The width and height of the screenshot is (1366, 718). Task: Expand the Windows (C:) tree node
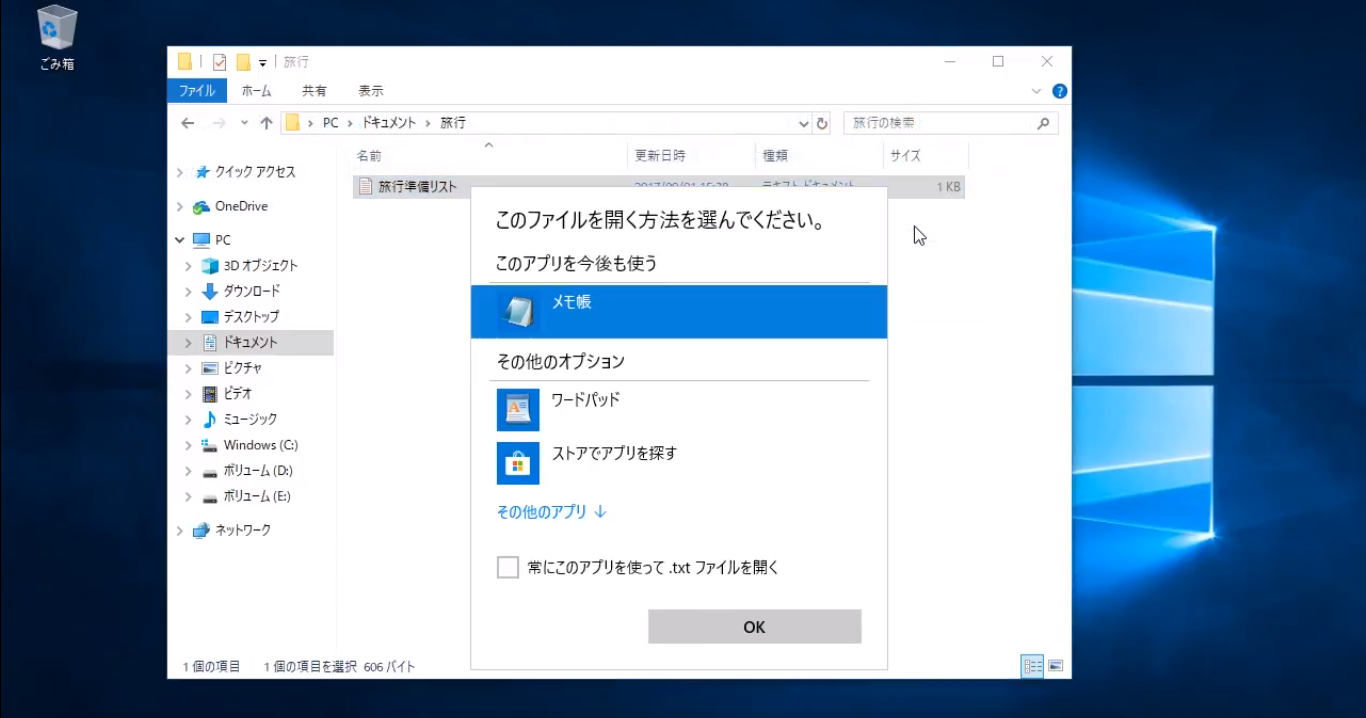coord(188,445)
